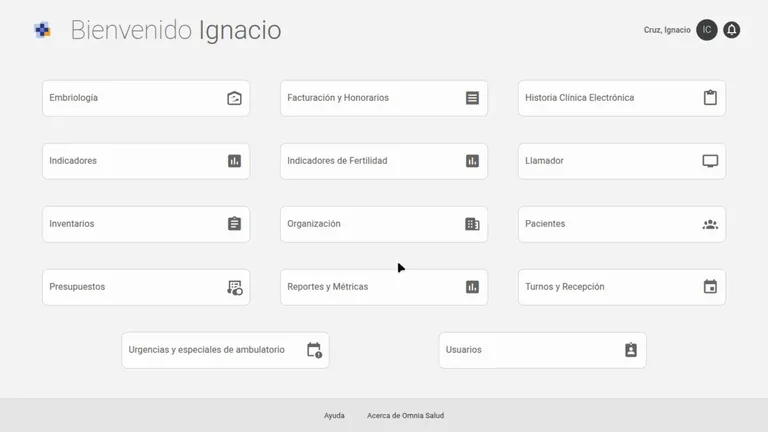768x432 pixels.
Task: Click the IC user avatar
Action: (707, 30)
